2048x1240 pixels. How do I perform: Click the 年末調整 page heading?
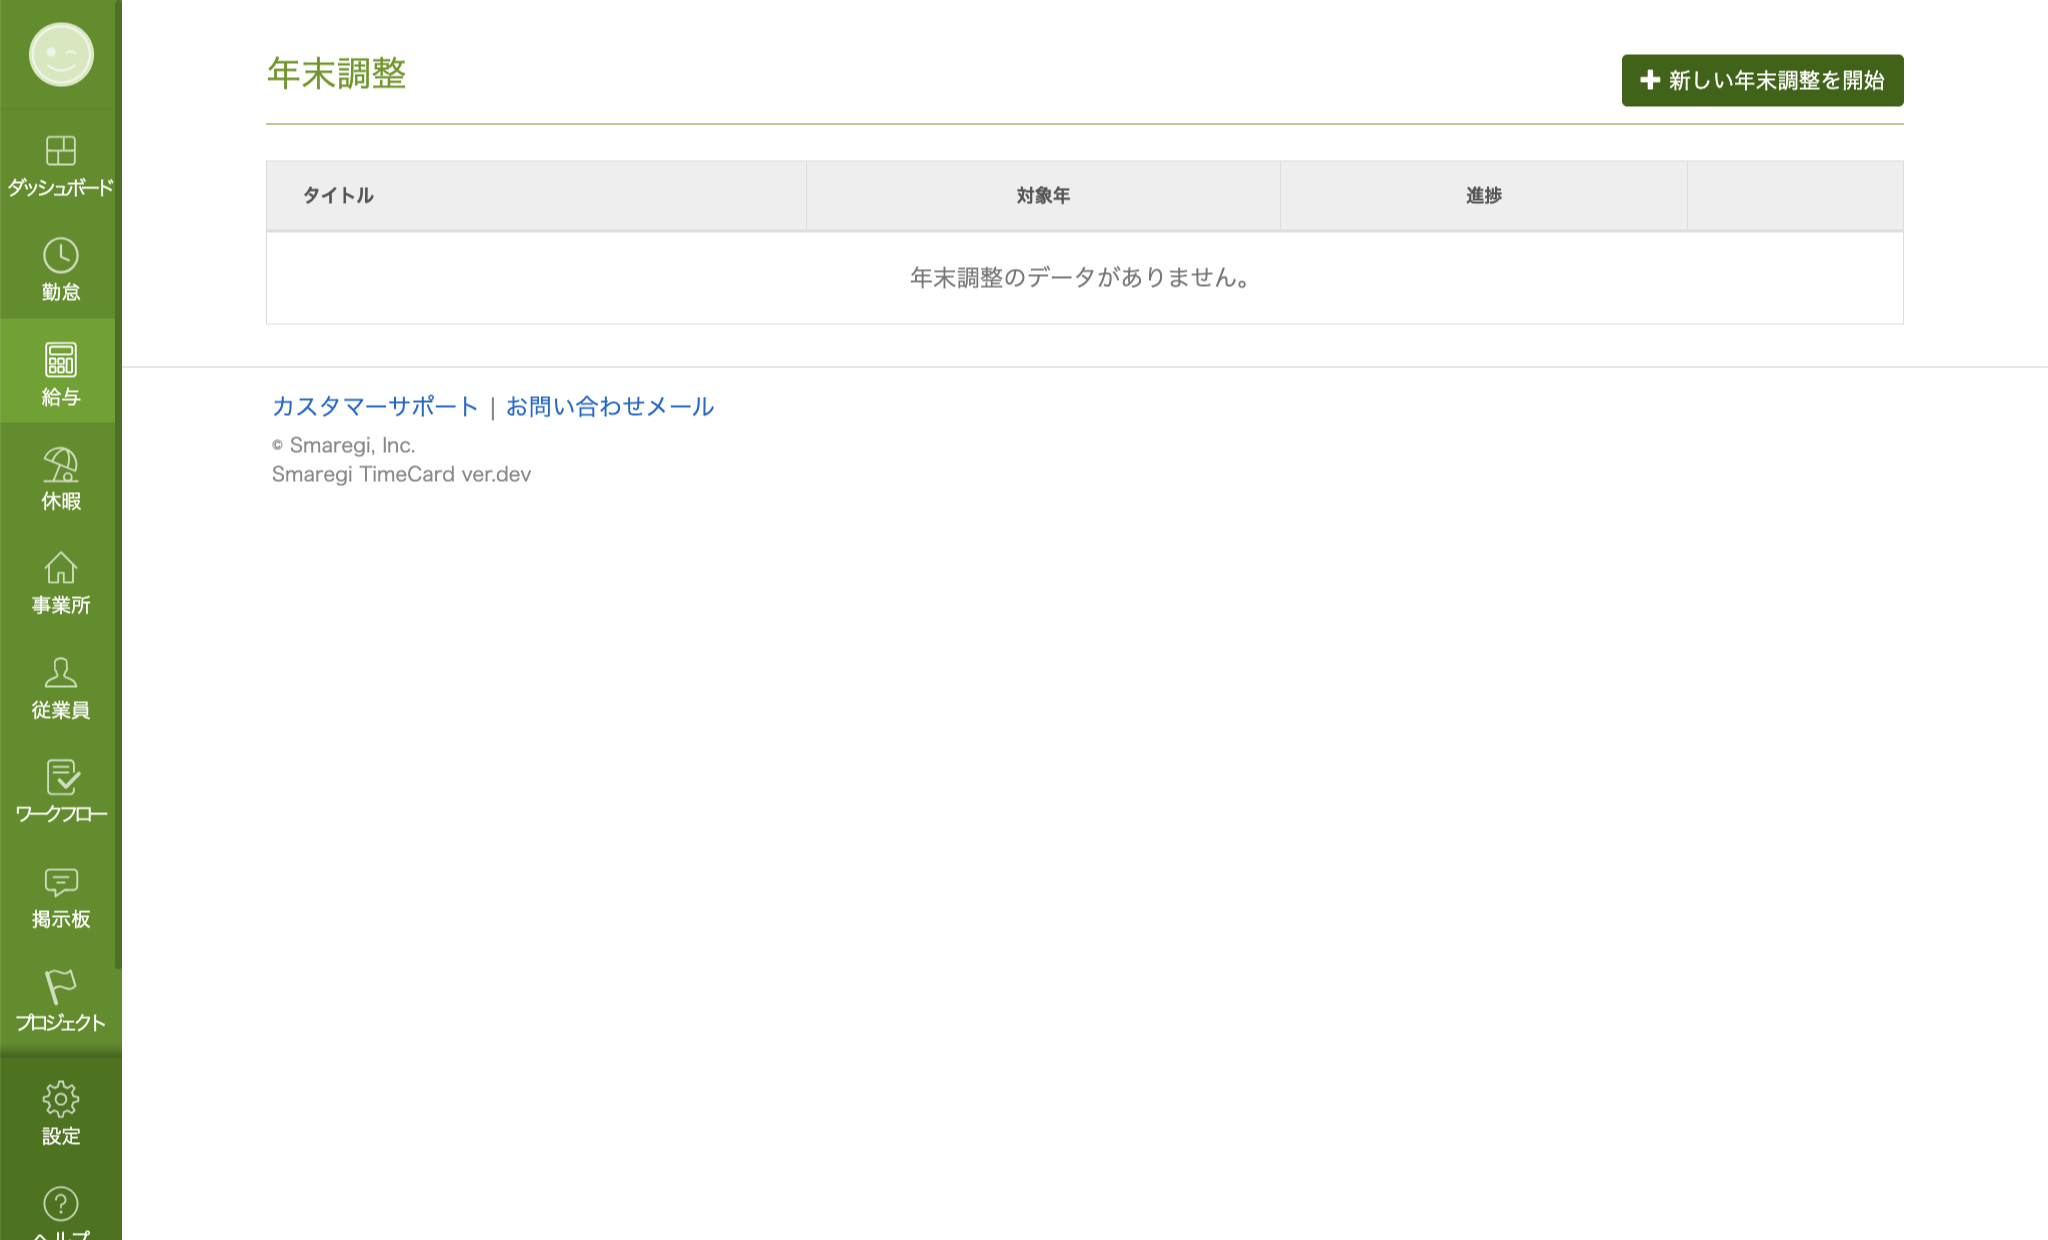[x=336, y=73]
